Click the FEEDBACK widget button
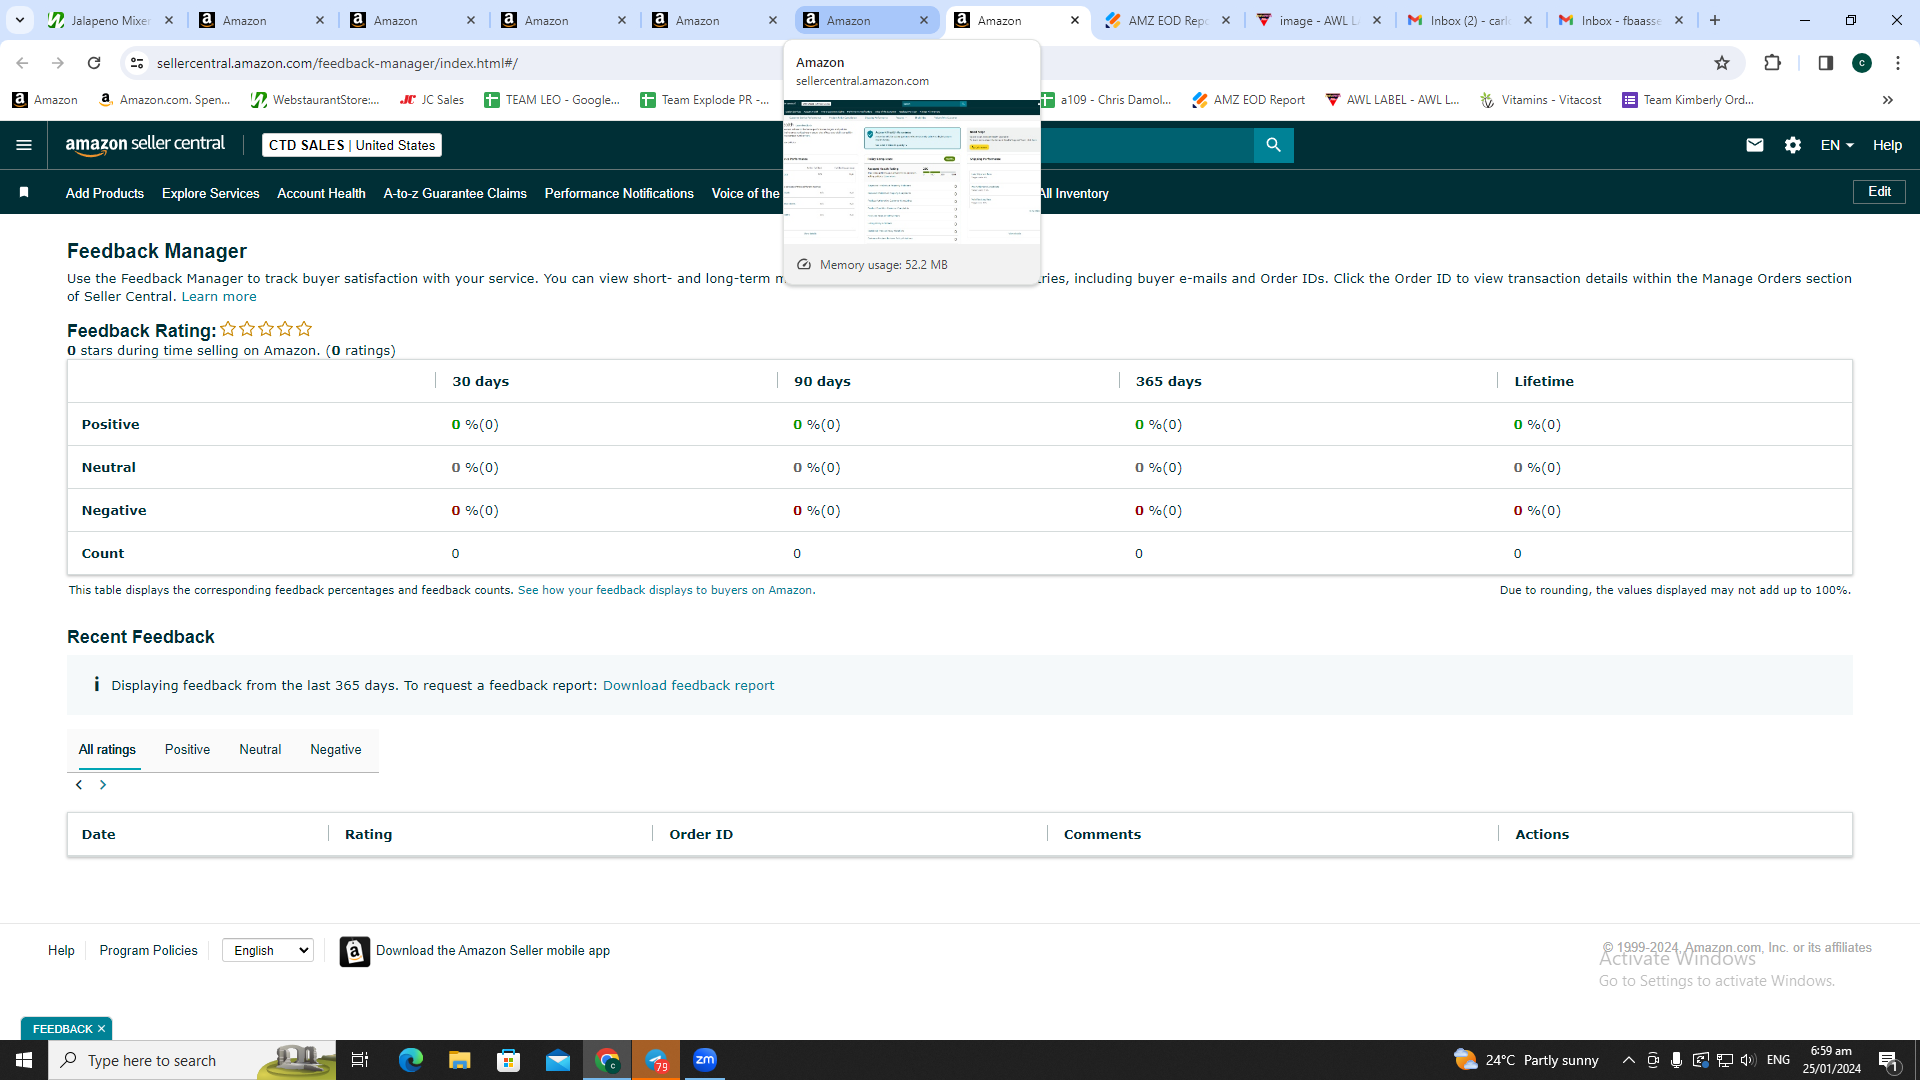This screenshot has width=1920, height=1080. pos(62,1029)
